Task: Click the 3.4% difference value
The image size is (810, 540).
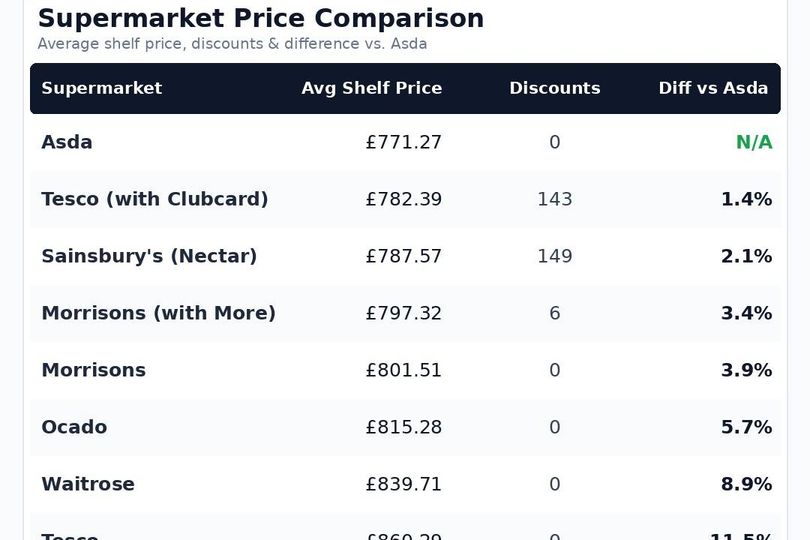Action: [x=746, y=313]
